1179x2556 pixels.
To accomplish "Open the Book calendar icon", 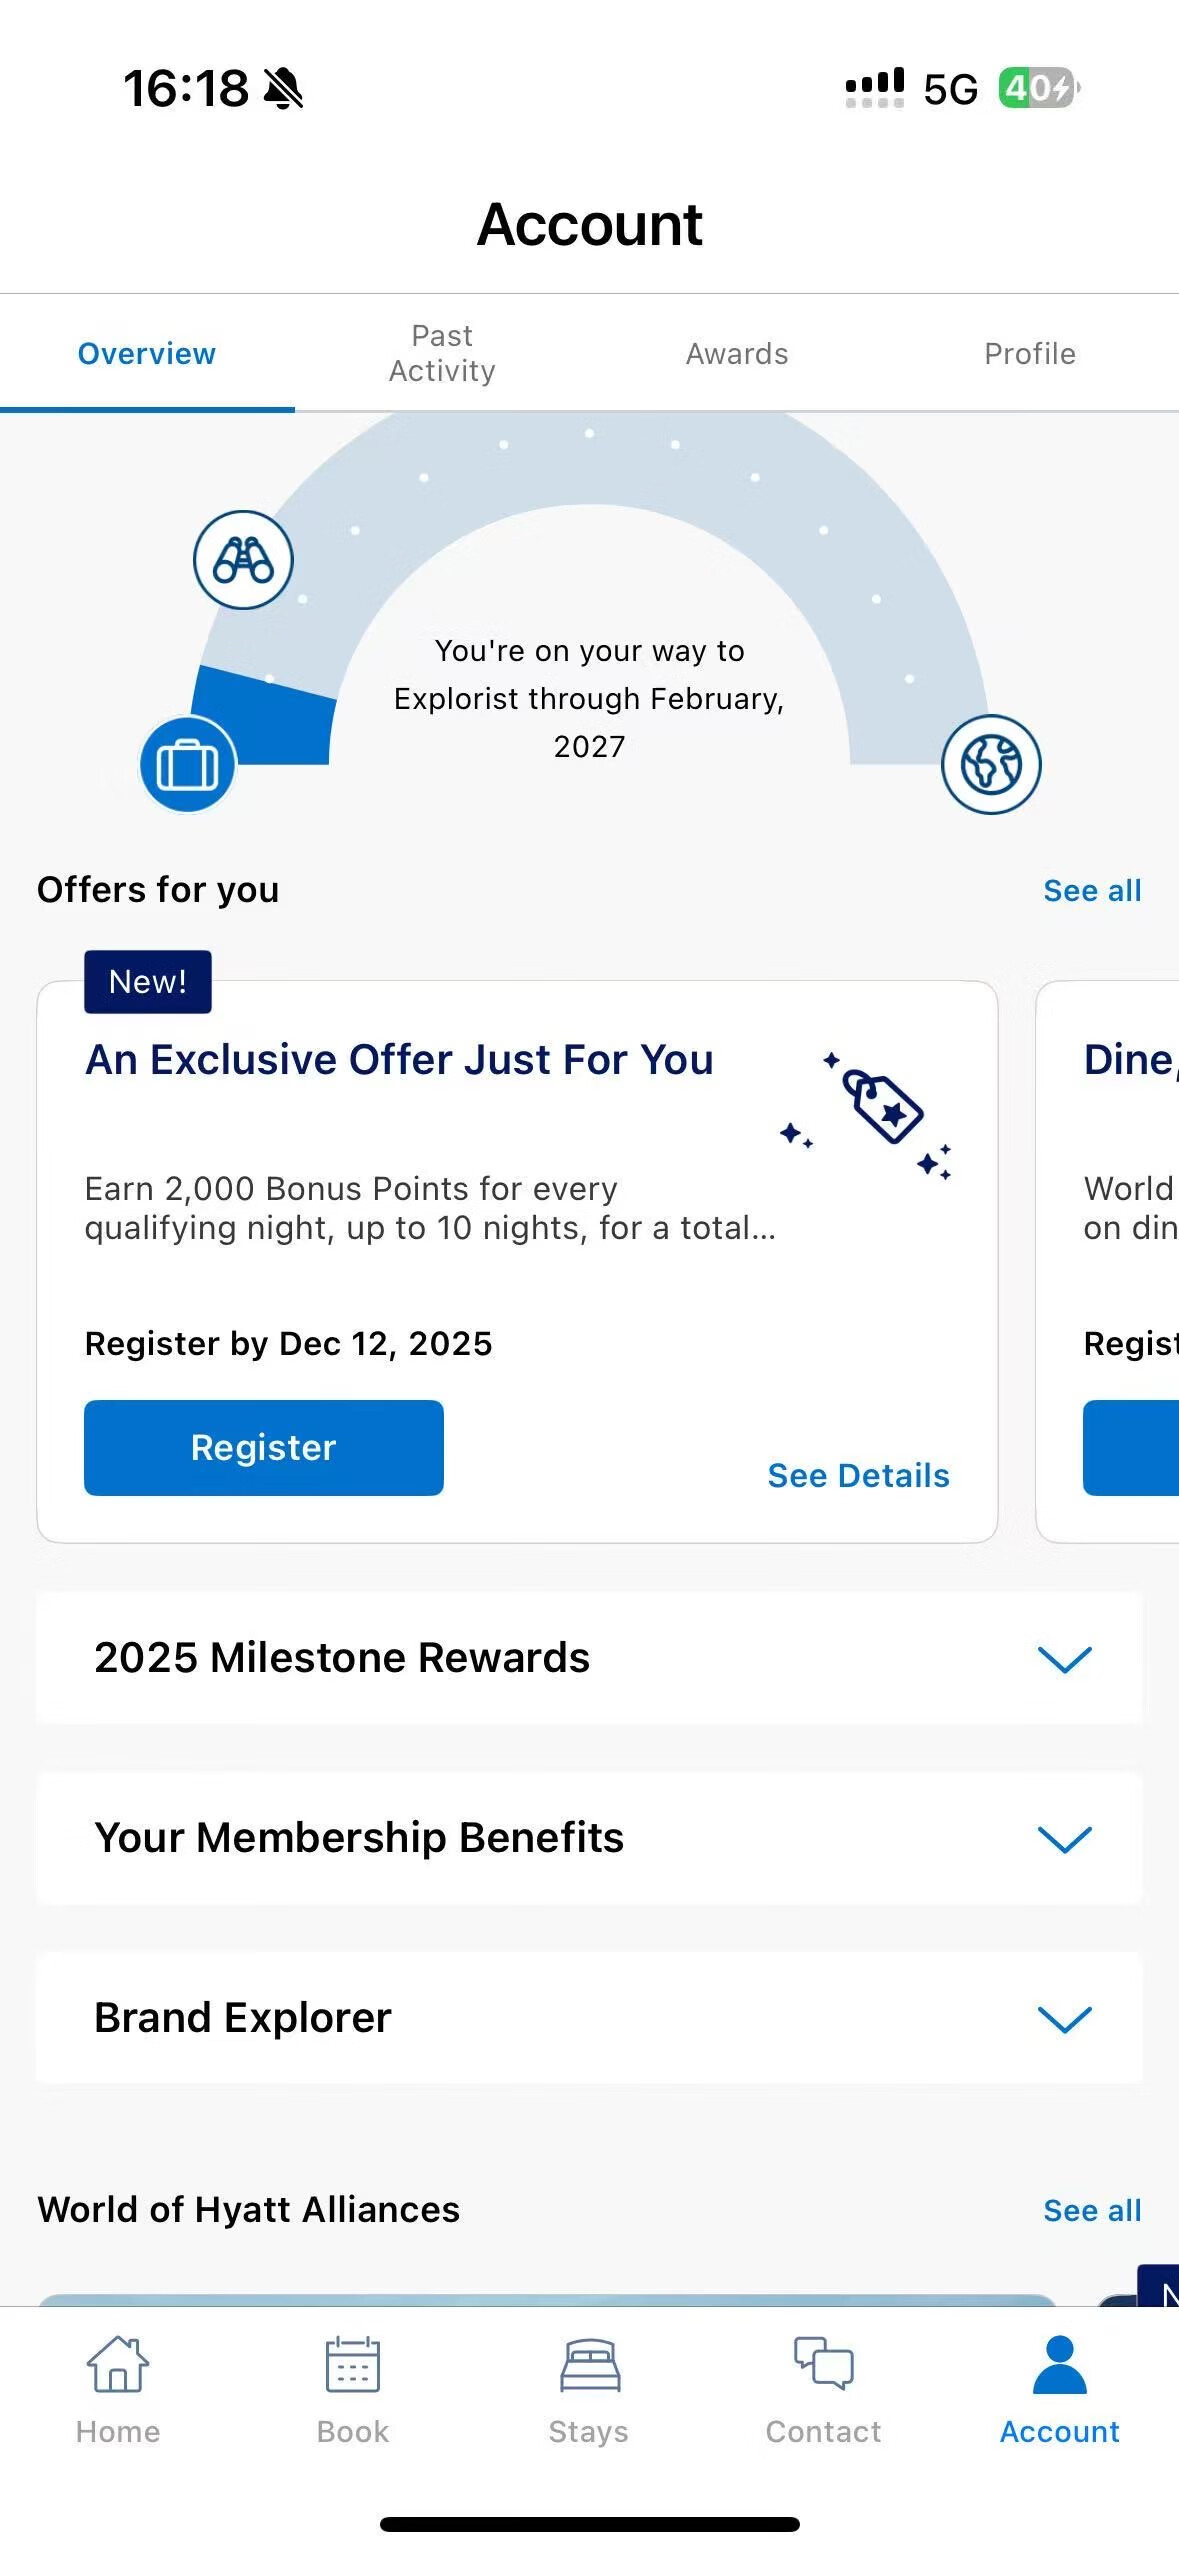I will (353, 2365).
